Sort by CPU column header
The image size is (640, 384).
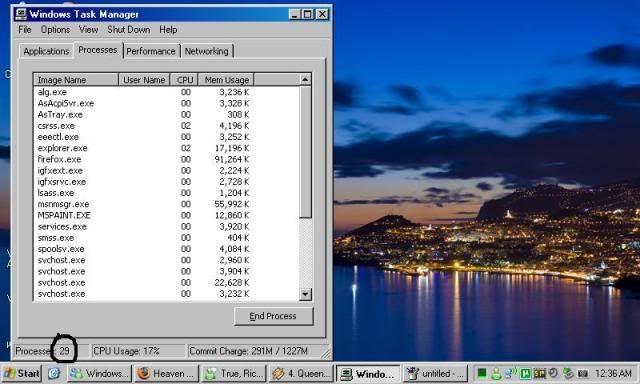click(184, 80)
